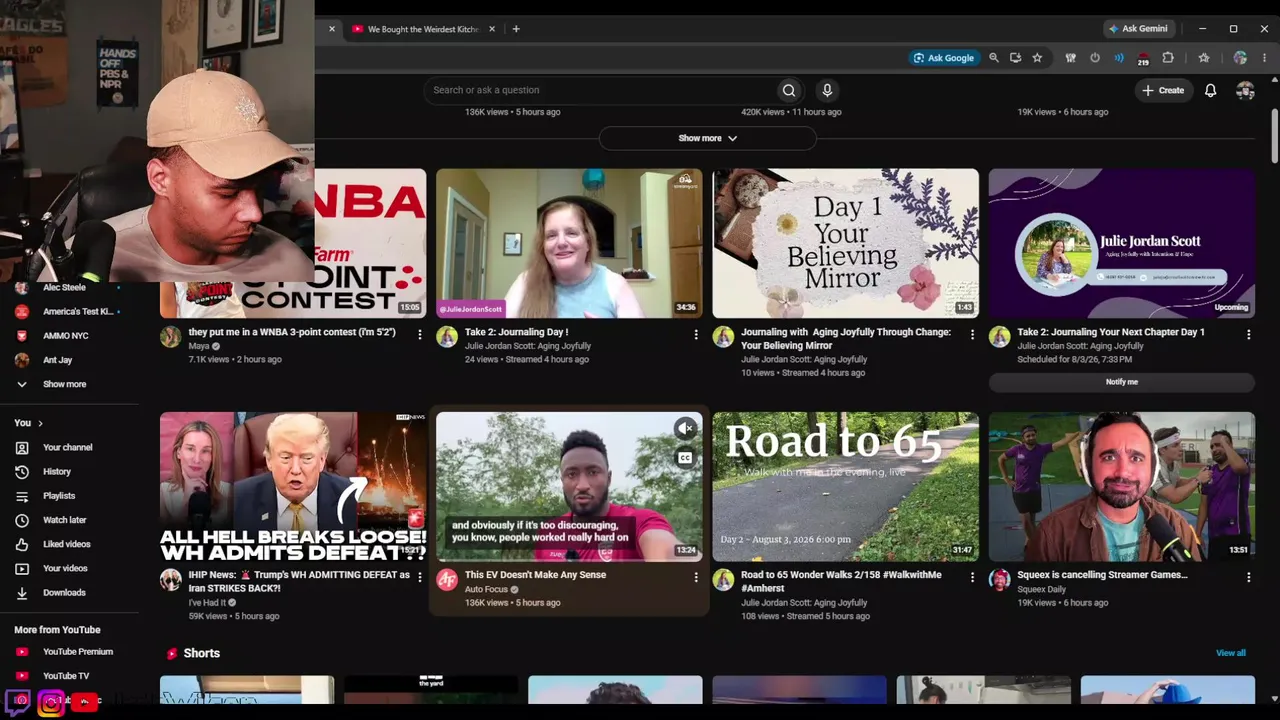Click the Create button
The width and height of the screenshot is (1280, 720).
(1163, 90)
